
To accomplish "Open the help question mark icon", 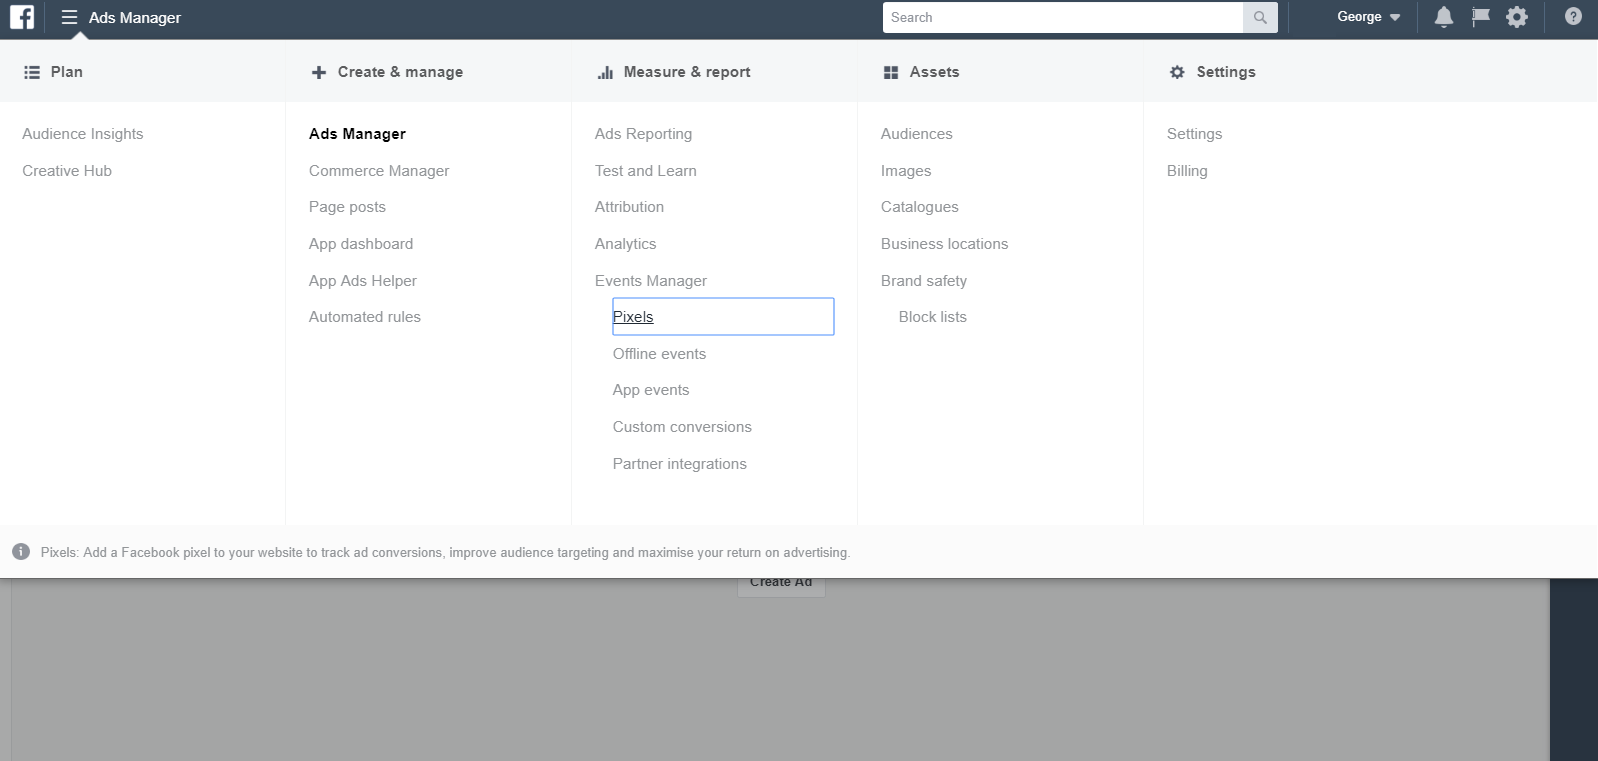I will (x=1573, y=17).
